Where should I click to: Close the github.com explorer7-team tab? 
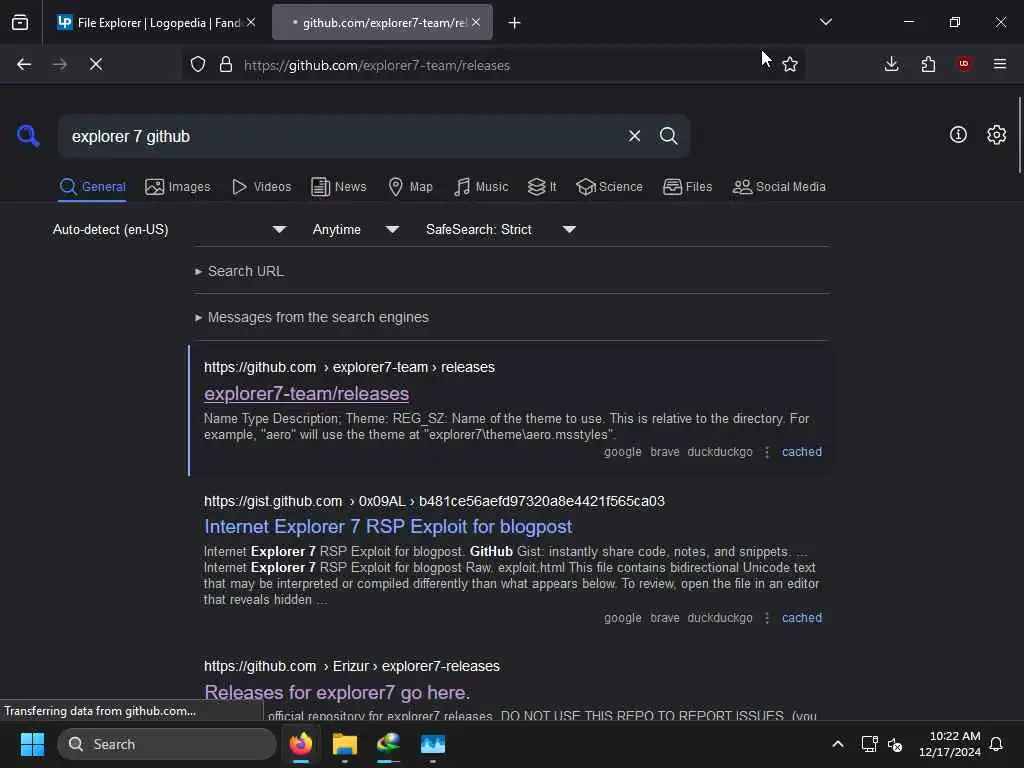point(476,23)
